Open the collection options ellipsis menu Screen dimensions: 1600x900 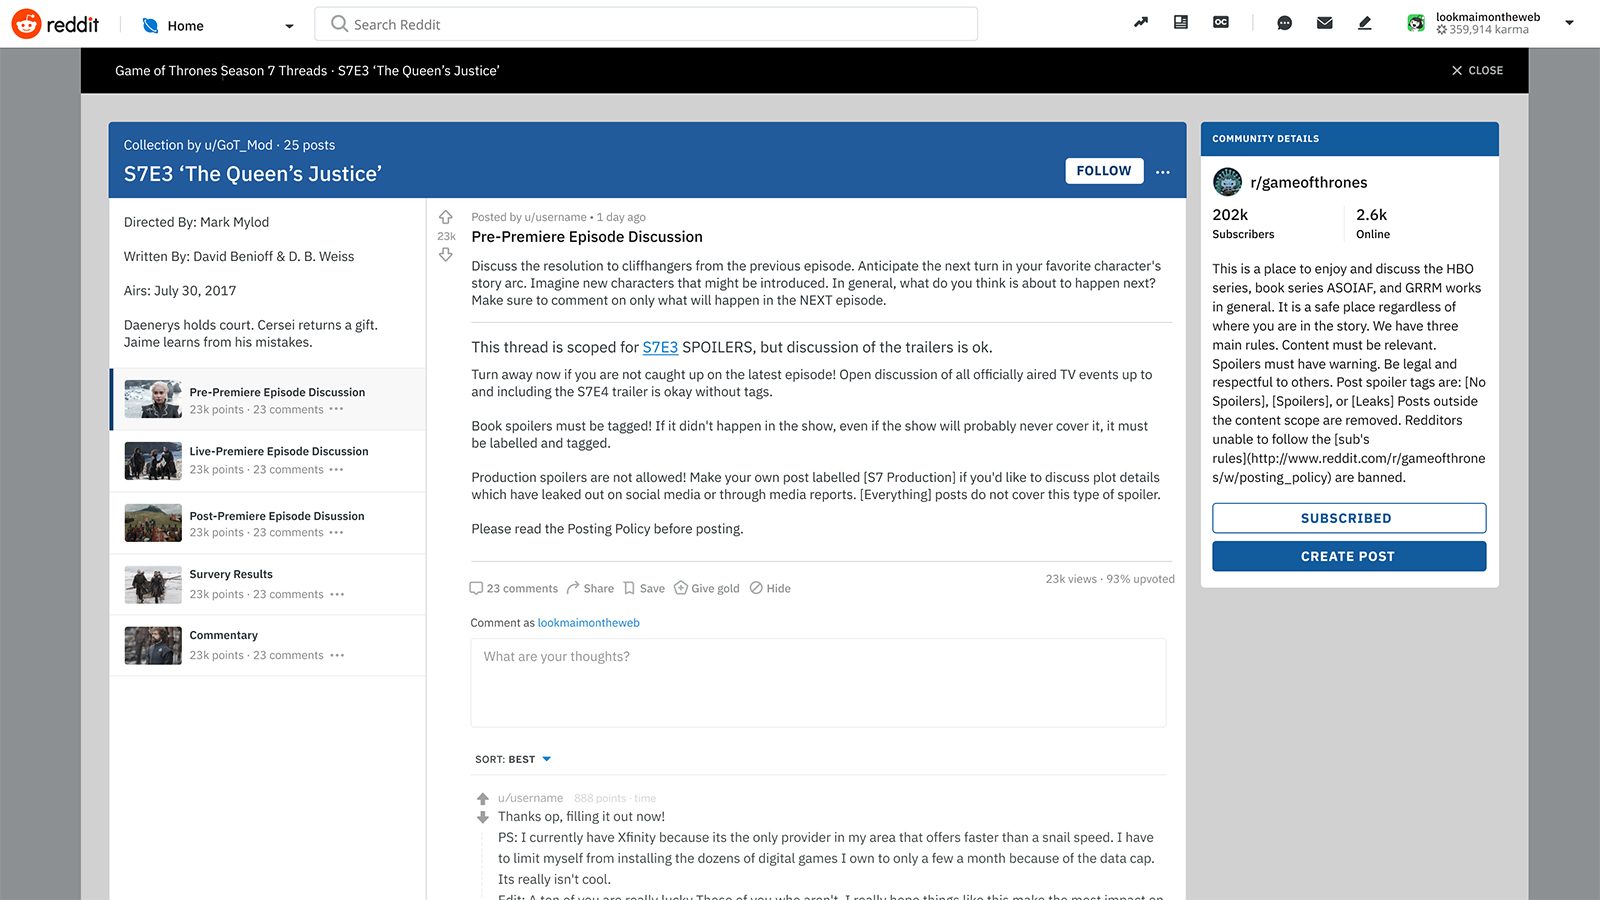[1163, 172]
